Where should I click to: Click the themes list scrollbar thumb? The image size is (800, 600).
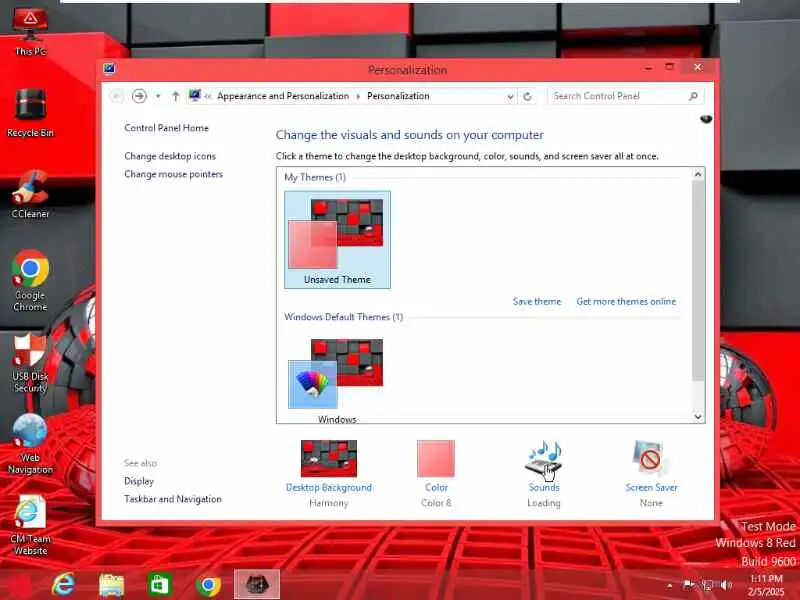tap(698, 281)
